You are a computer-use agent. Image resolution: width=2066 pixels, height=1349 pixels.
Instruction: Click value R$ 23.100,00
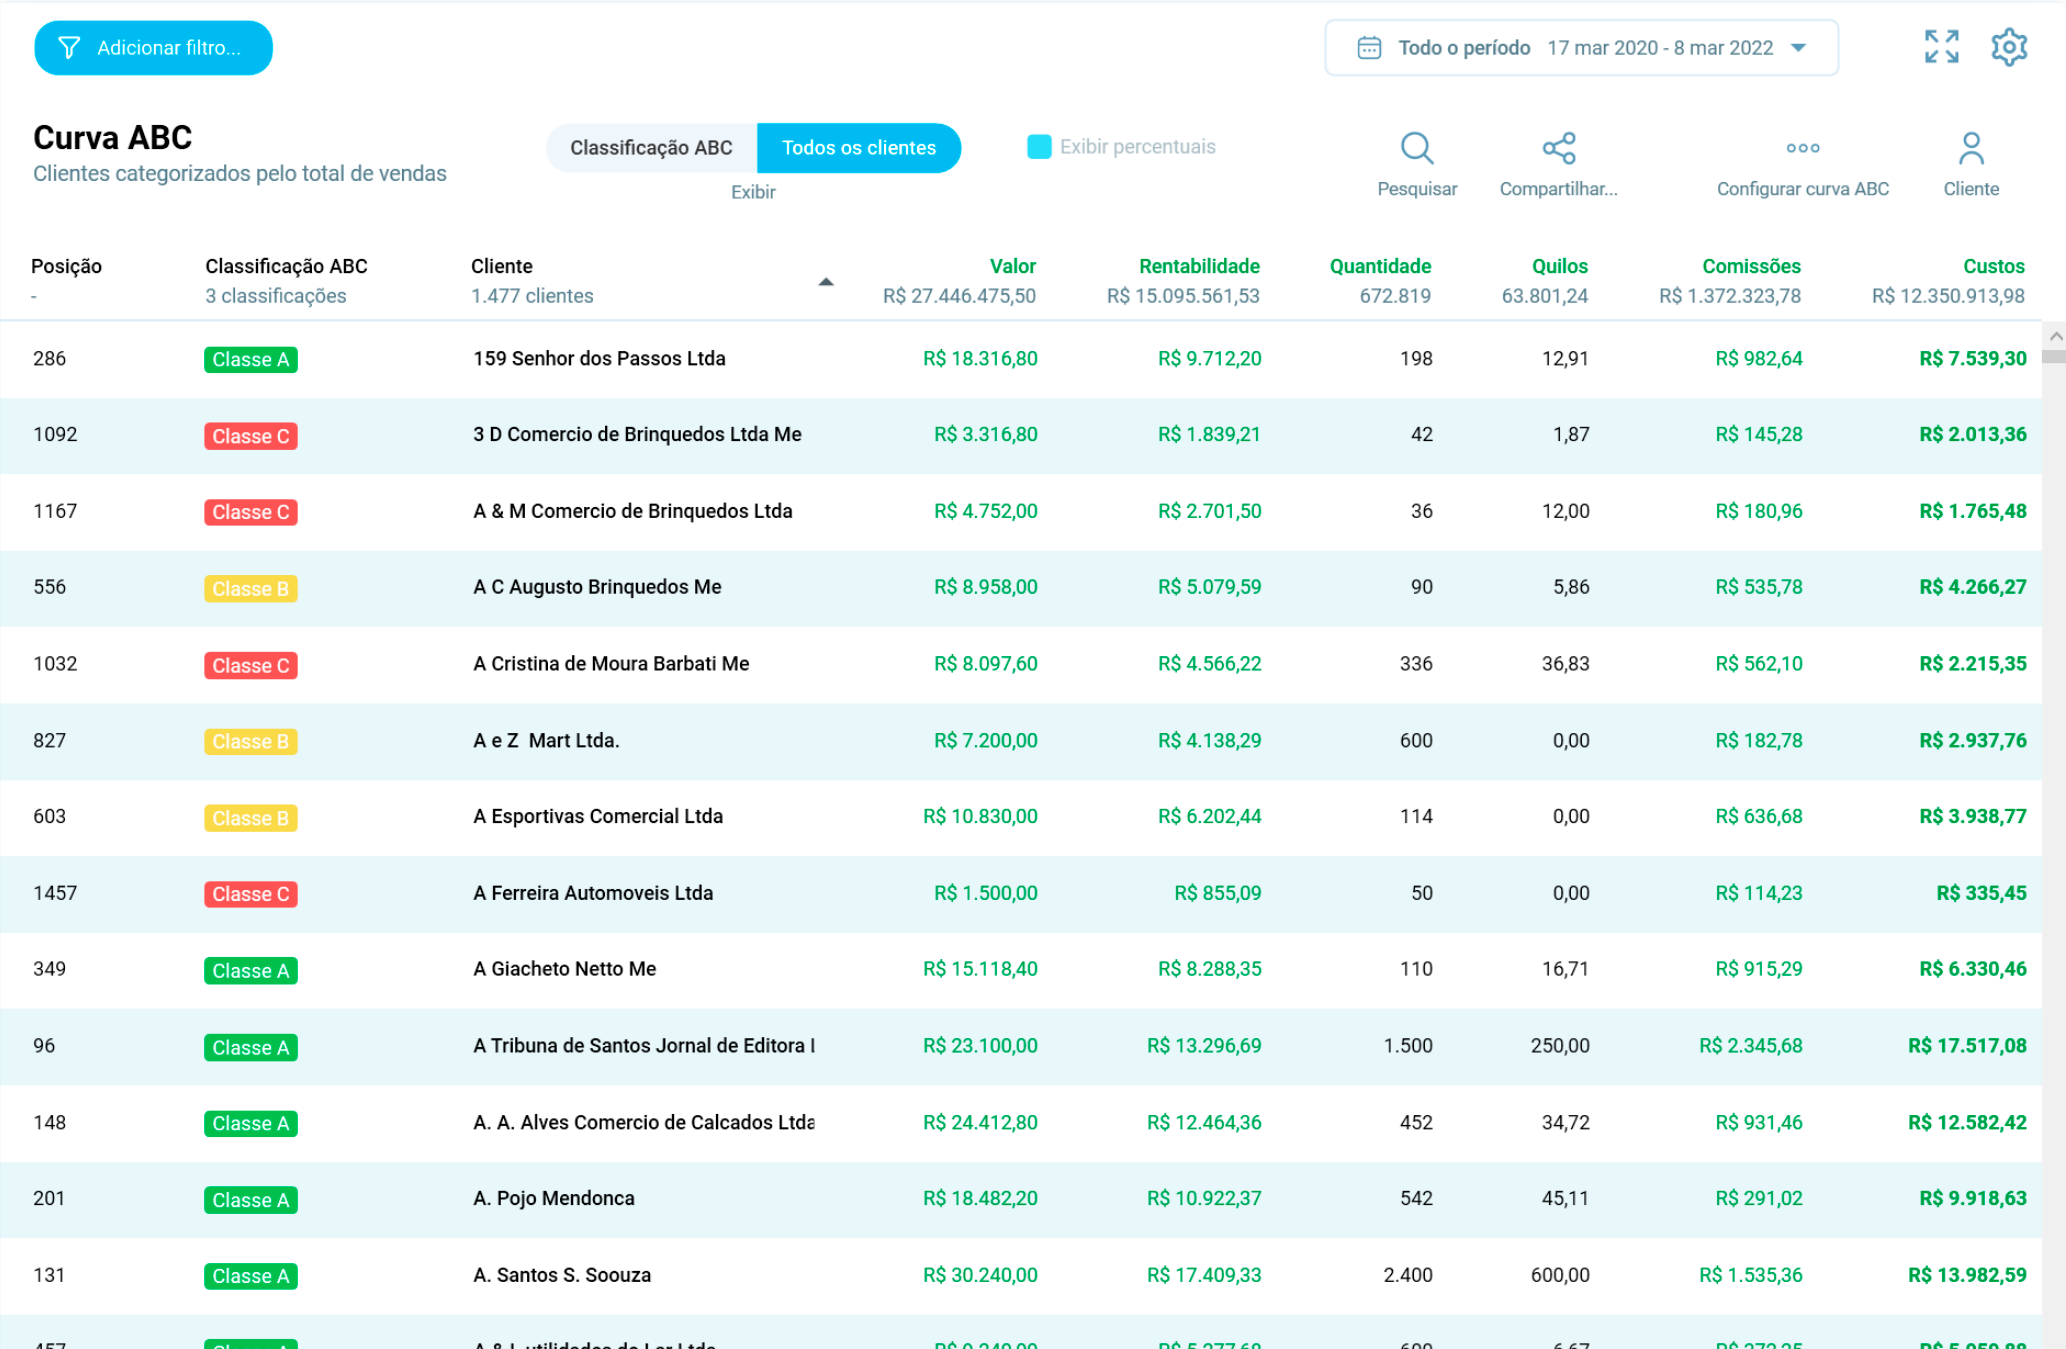(980, 1045)
